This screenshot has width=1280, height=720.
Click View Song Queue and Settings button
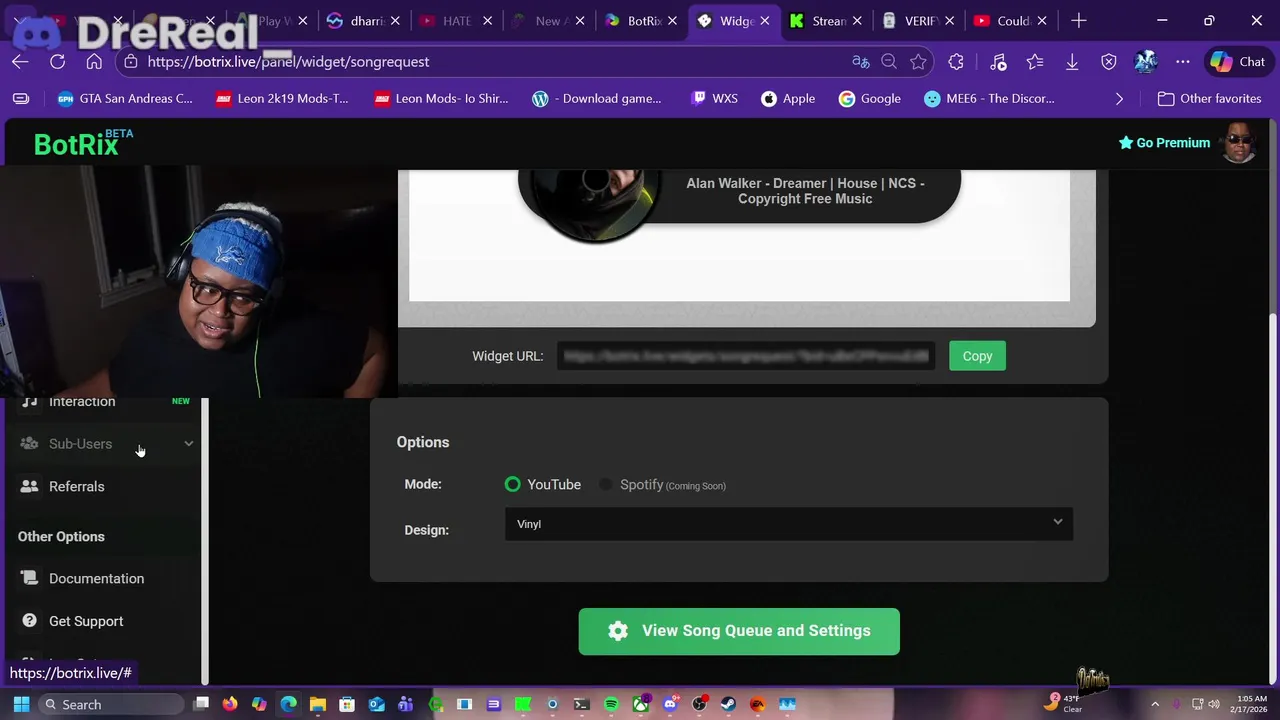tap(739, 631)
